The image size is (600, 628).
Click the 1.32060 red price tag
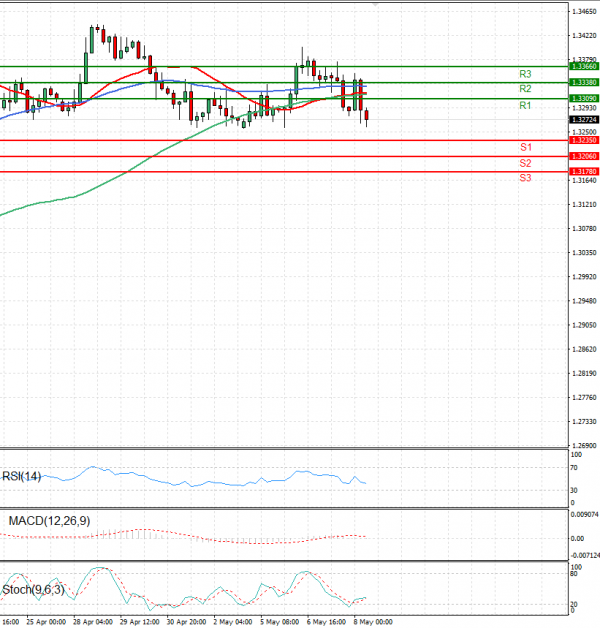583,157
